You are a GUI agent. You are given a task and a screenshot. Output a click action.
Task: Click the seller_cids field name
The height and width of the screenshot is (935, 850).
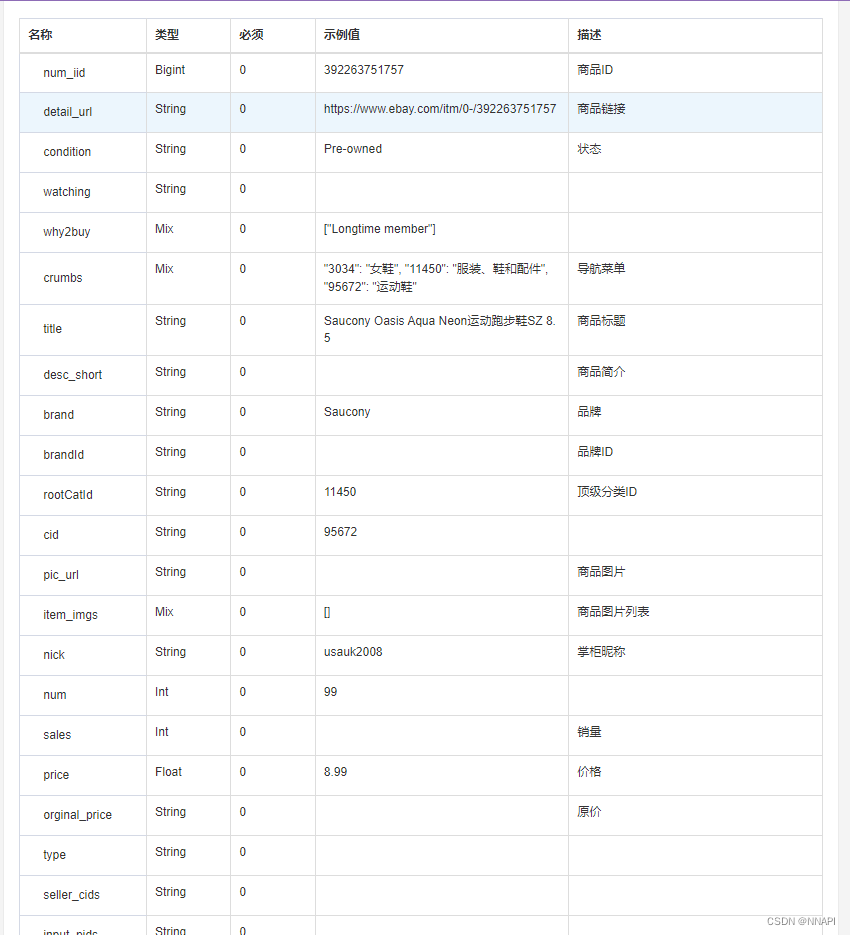71,894
